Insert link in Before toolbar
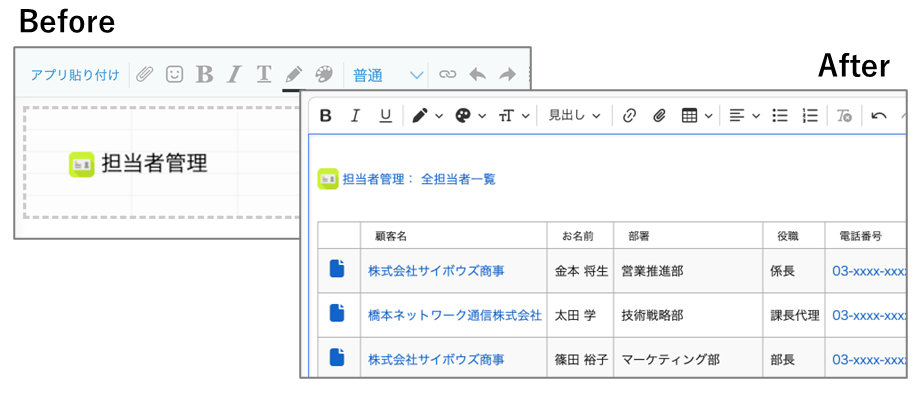Screen dimensions: 920x395 click(x=448, y=74)
